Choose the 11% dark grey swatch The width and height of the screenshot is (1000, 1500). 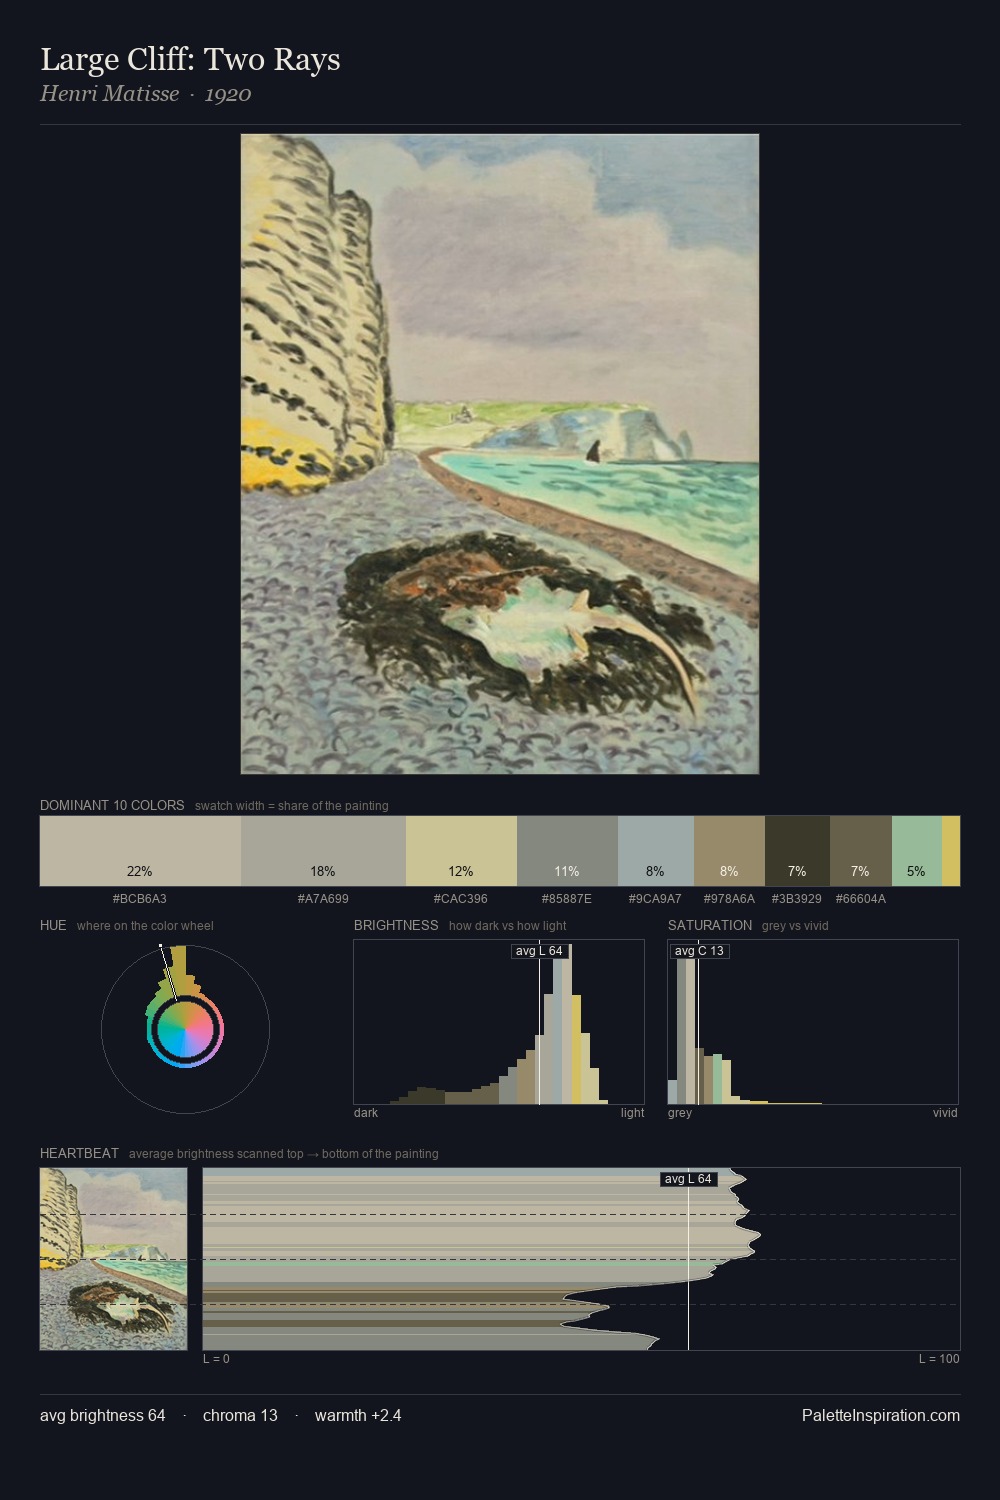567,851
